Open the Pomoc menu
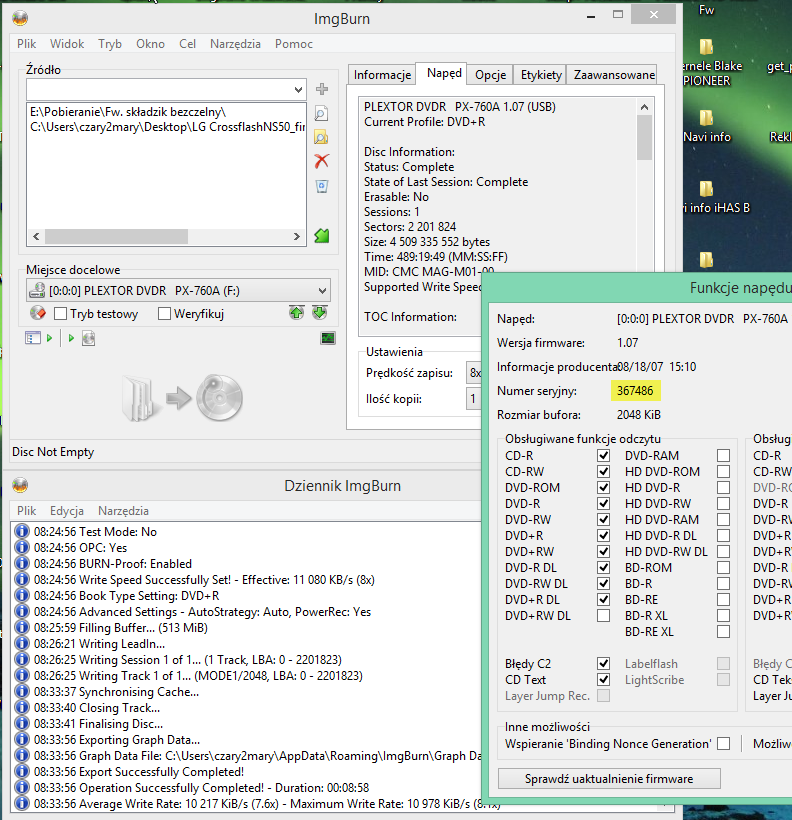This screenshot has width=792, height=820. (294, 44)
